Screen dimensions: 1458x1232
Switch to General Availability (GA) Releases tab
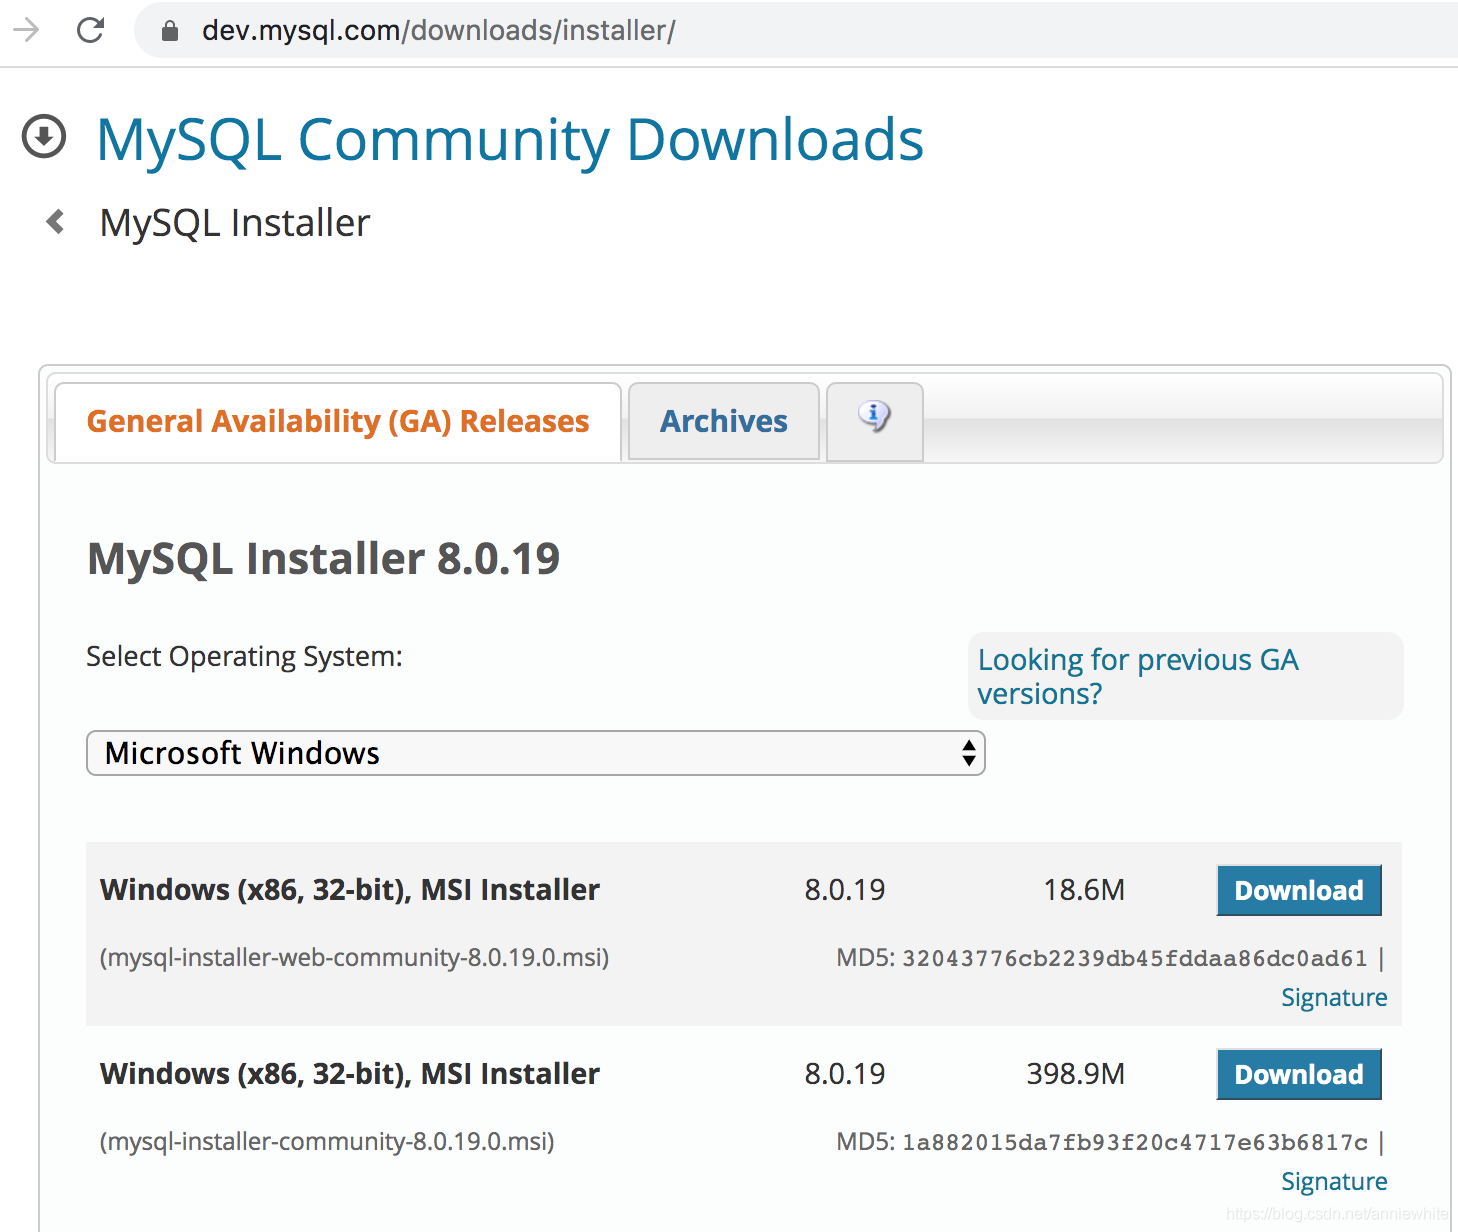coord(338,421)
